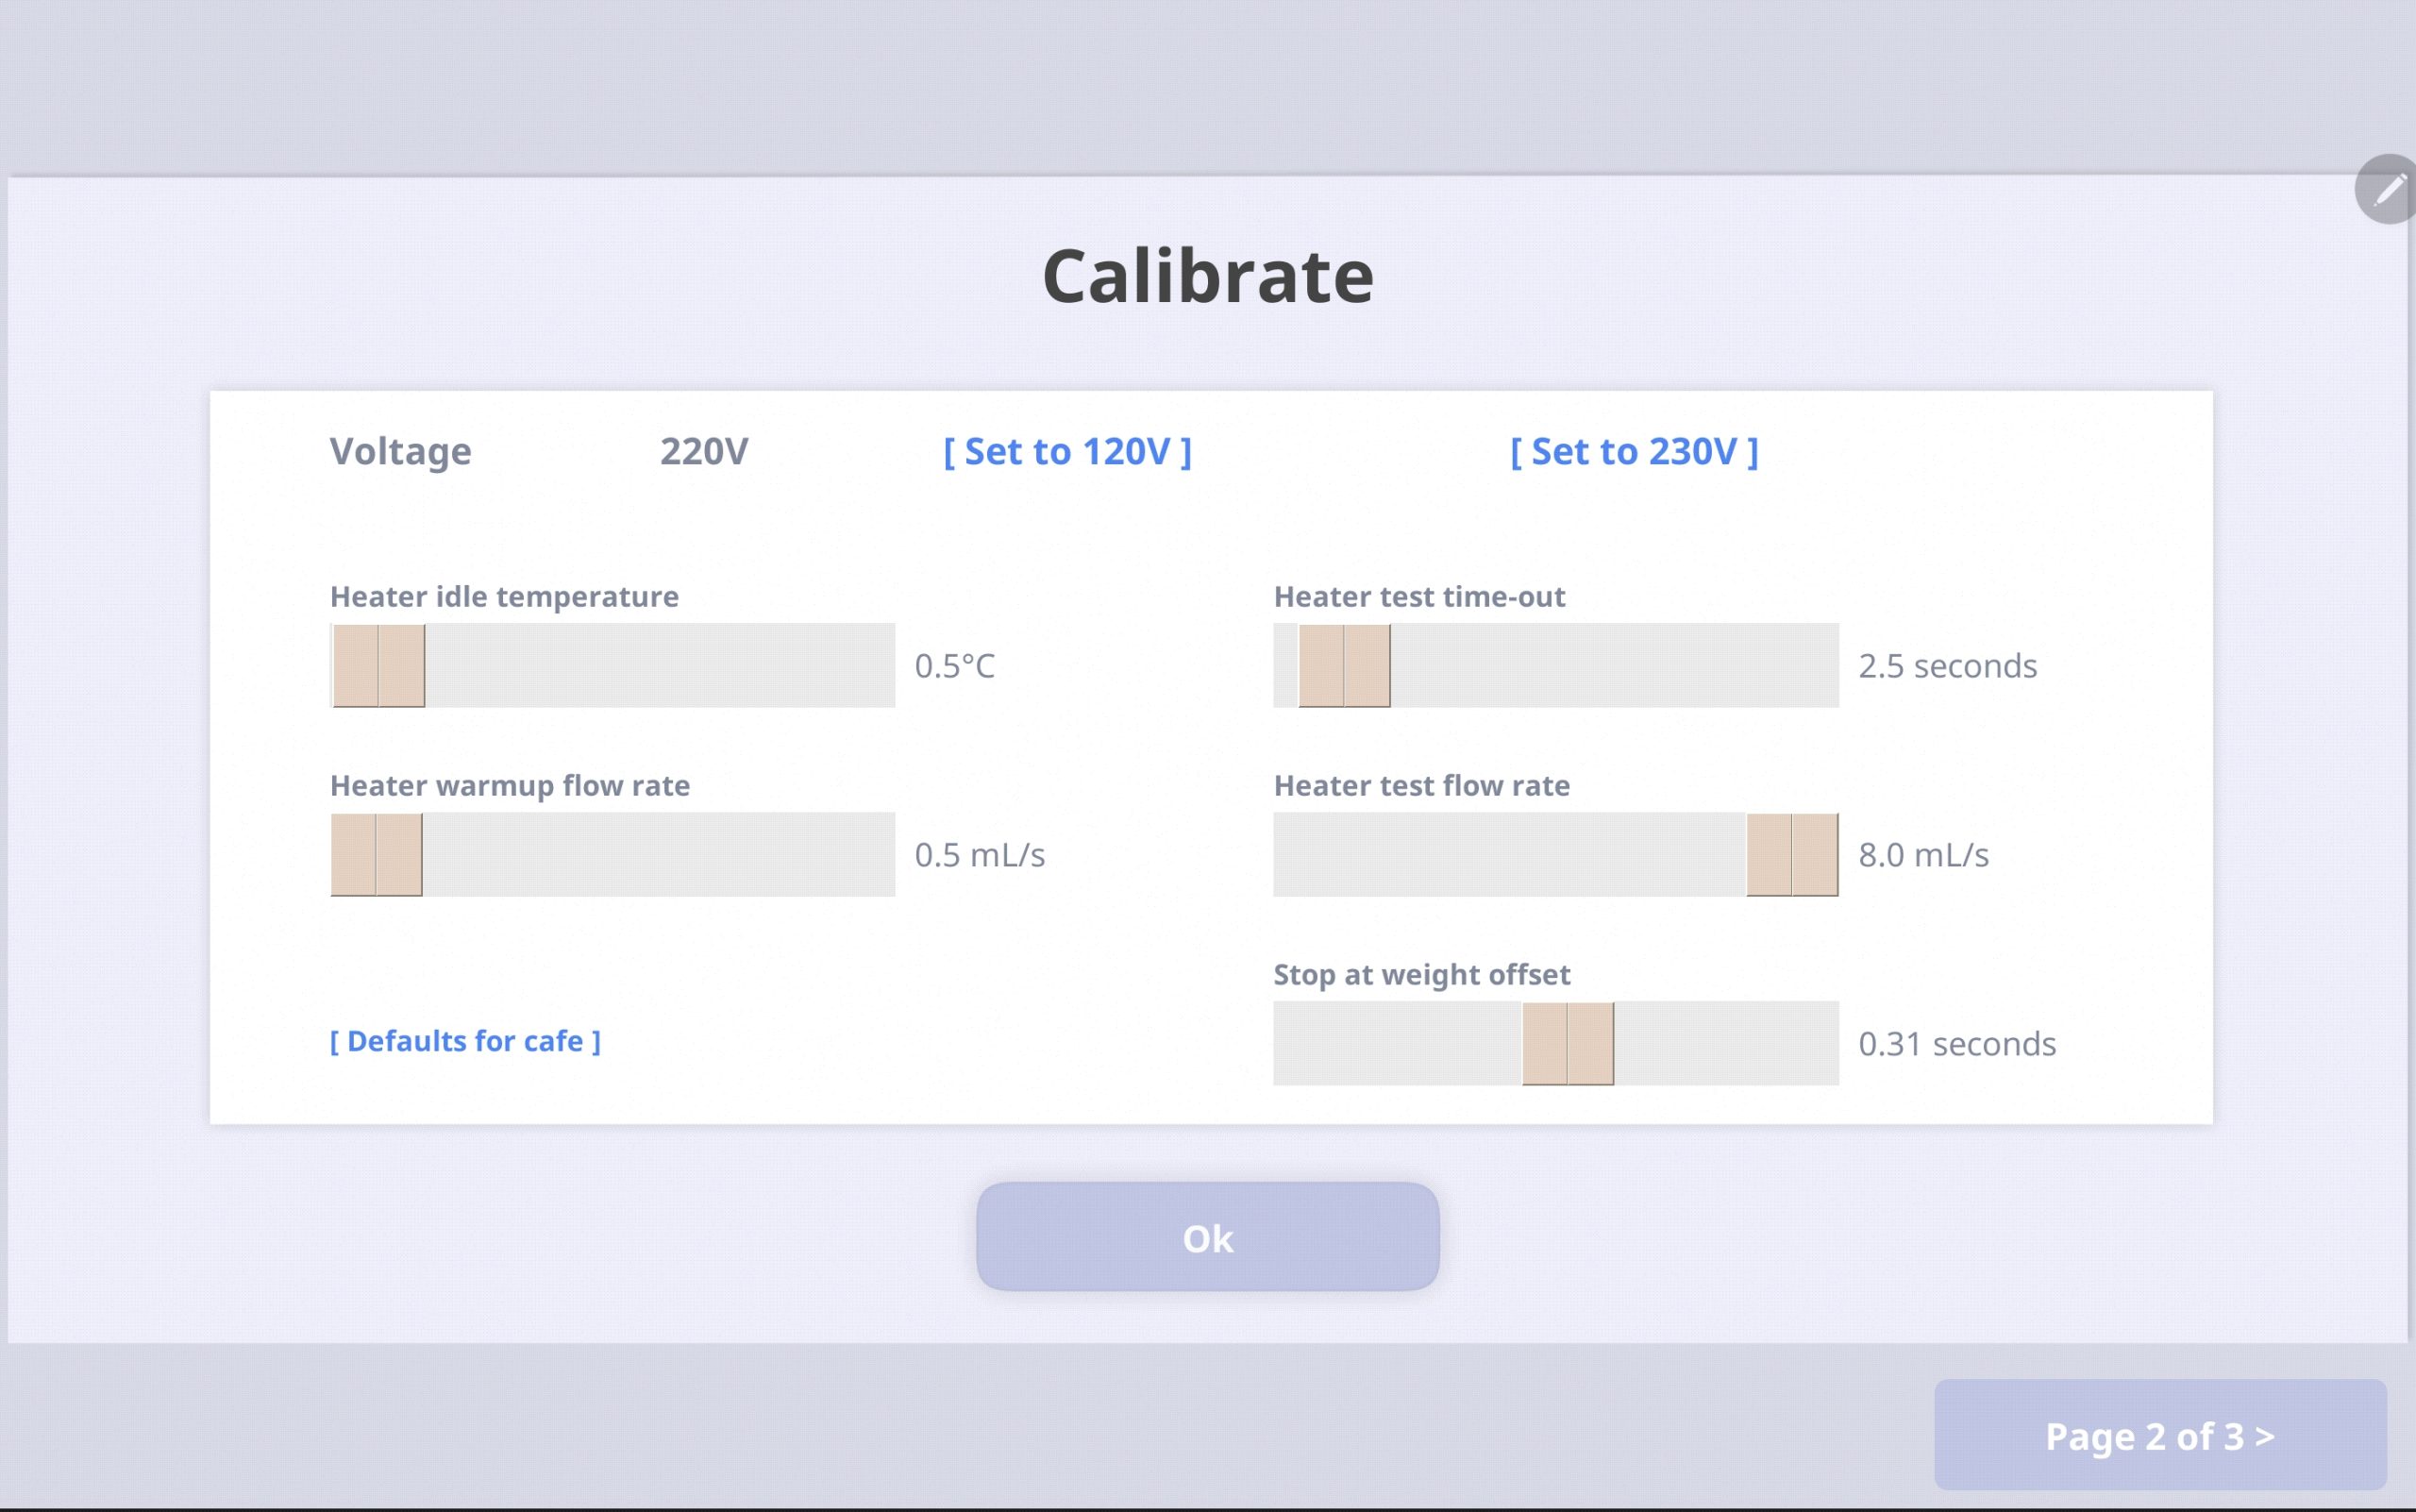Set voltage to 120V
The width and height of the screenshot is (2416, 1512).
tap(1067, 452)
